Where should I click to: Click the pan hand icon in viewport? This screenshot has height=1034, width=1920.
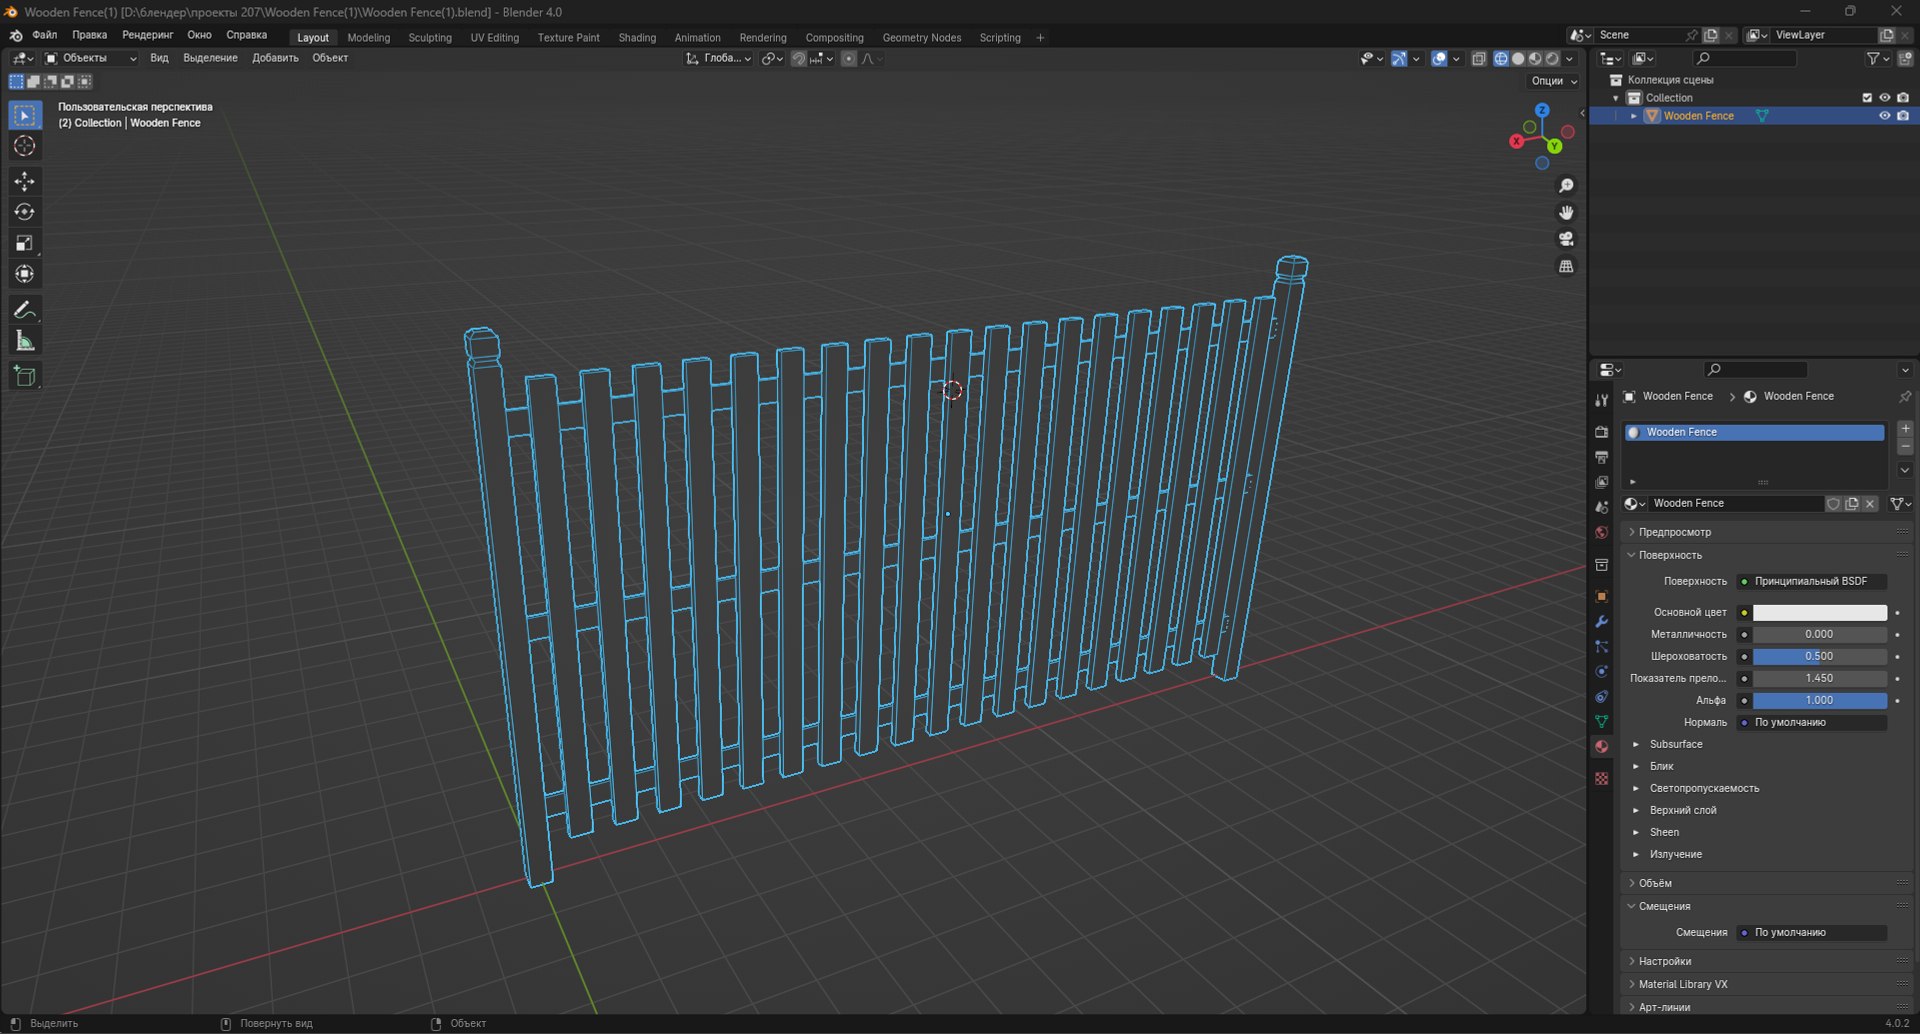(x=1566, y=213)
